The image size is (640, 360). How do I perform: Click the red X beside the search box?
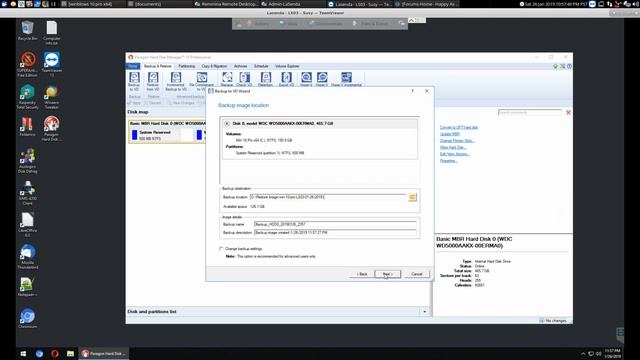(x=568, y=112)
